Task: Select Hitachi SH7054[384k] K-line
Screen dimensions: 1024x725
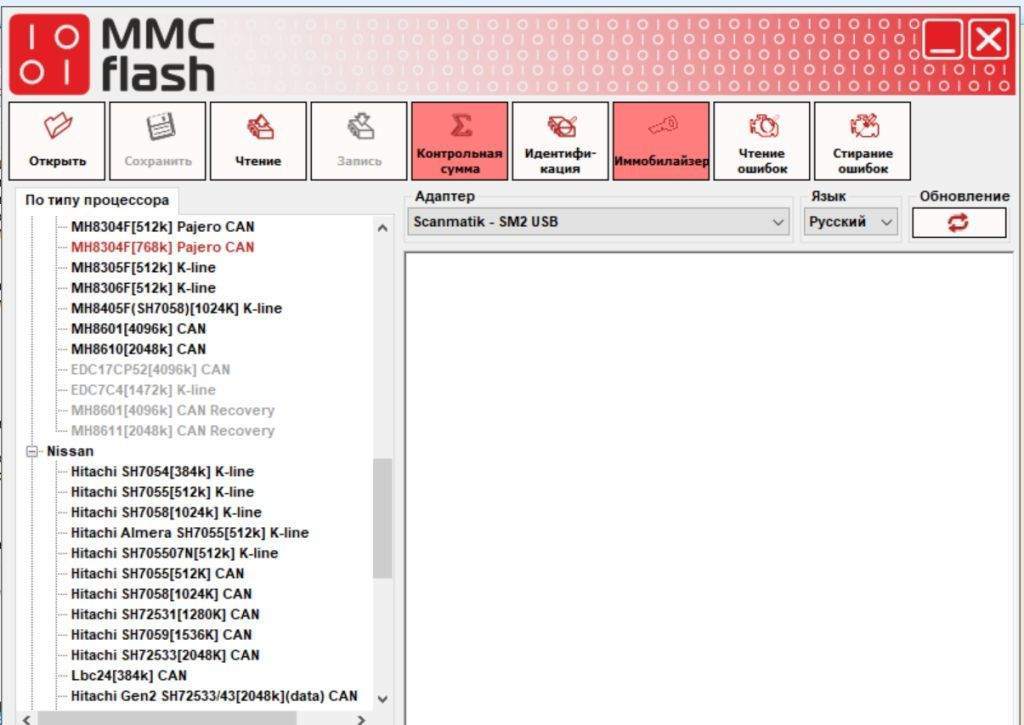Action: [163, 472]
